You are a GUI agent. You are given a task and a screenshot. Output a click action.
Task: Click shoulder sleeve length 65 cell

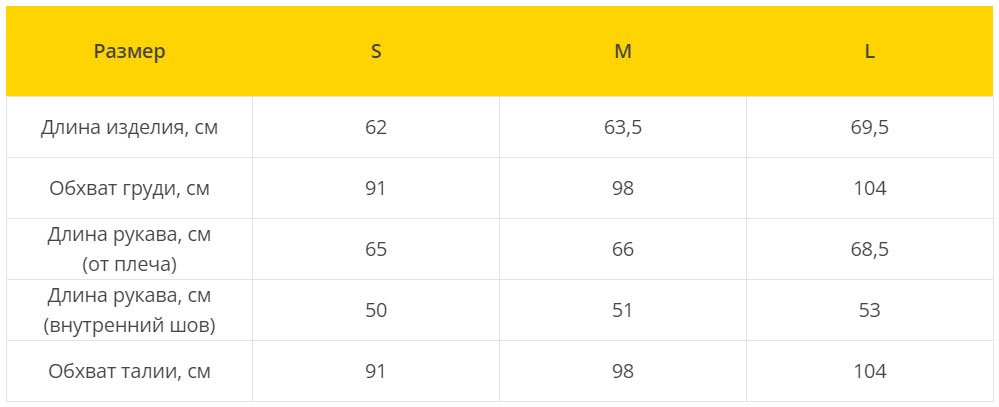376,249
